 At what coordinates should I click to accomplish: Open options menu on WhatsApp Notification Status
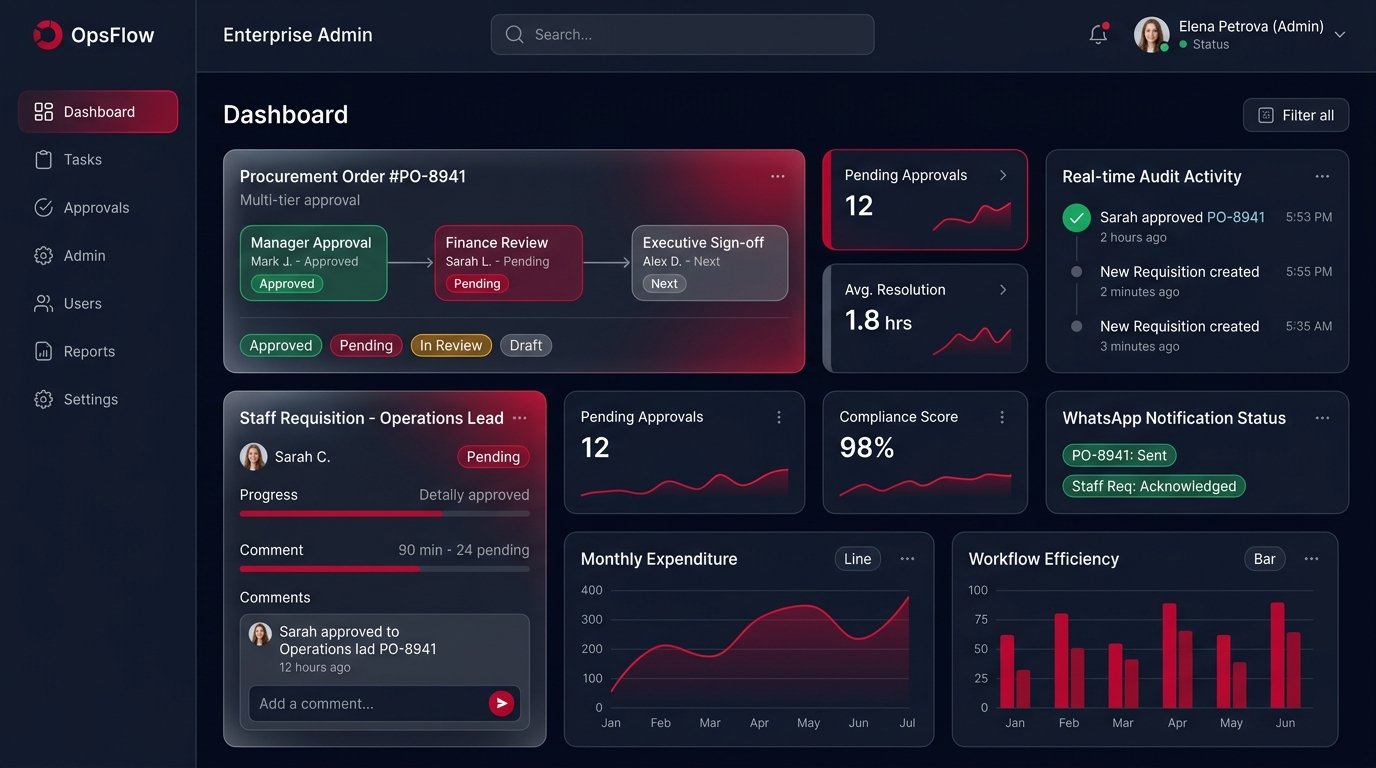[1322, 418]
